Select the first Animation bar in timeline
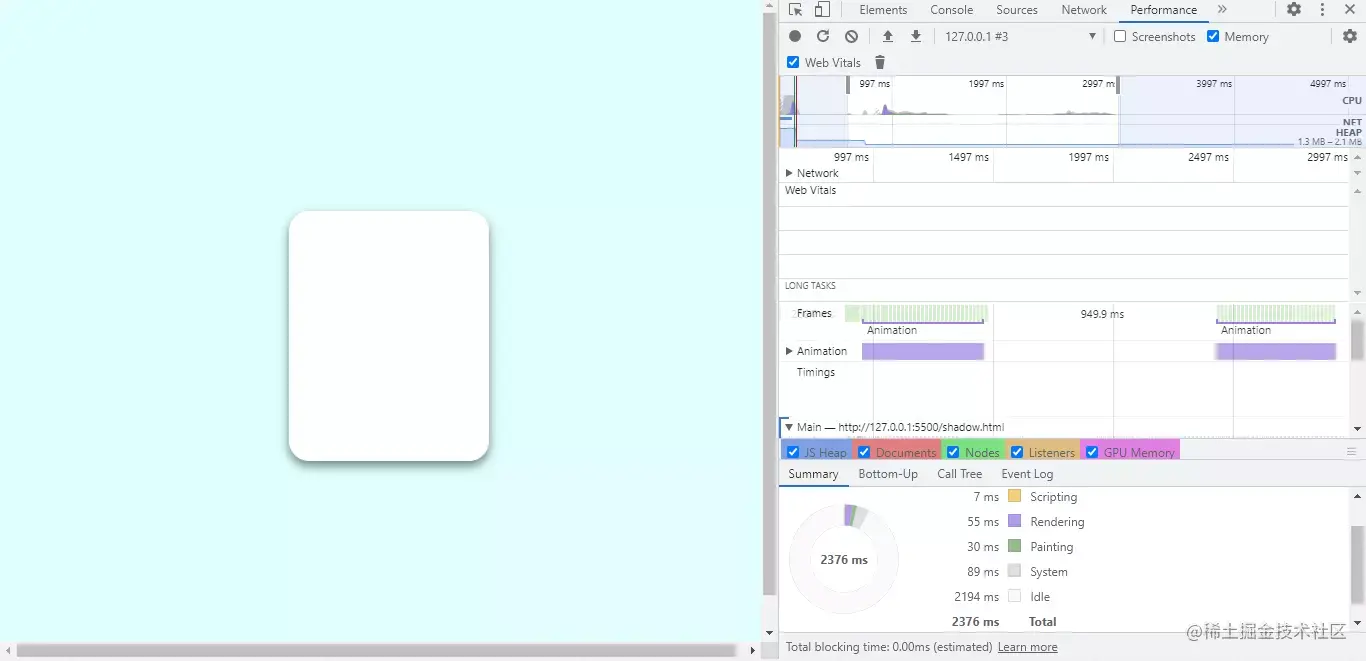The image size is (1366, 661). [923, 351]
